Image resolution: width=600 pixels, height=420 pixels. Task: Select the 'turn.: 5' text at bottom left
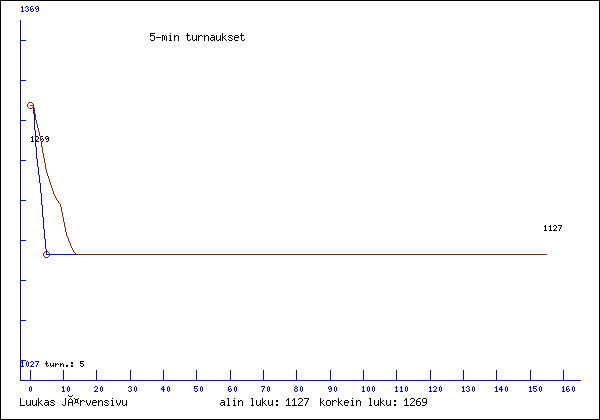(x=65, y=364)
